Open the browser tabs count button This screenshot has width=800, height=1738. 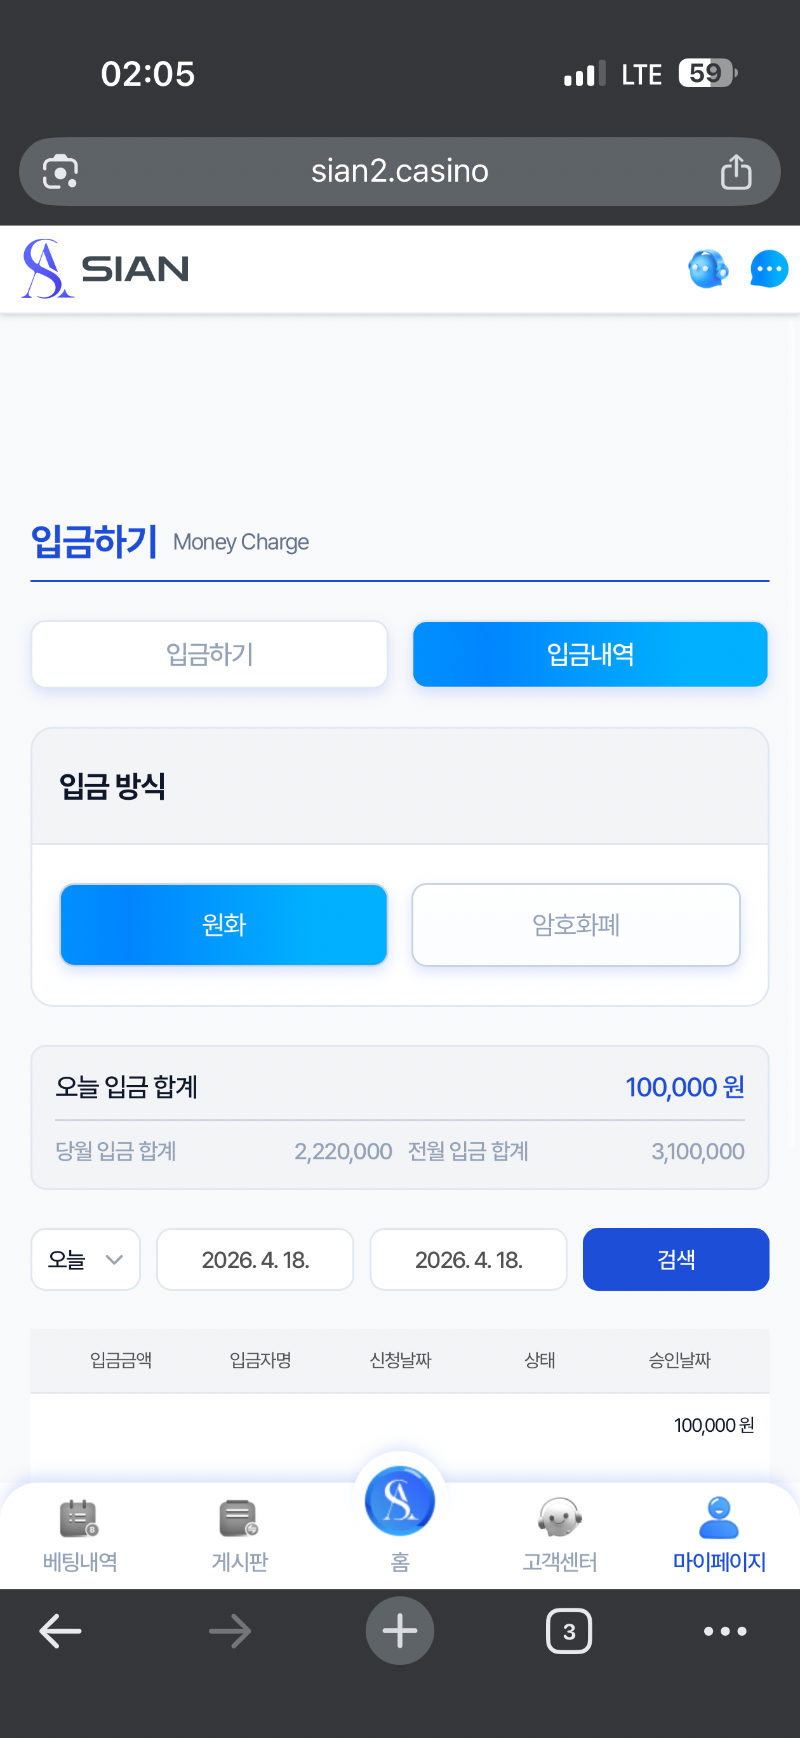(x=569, y=1632)
